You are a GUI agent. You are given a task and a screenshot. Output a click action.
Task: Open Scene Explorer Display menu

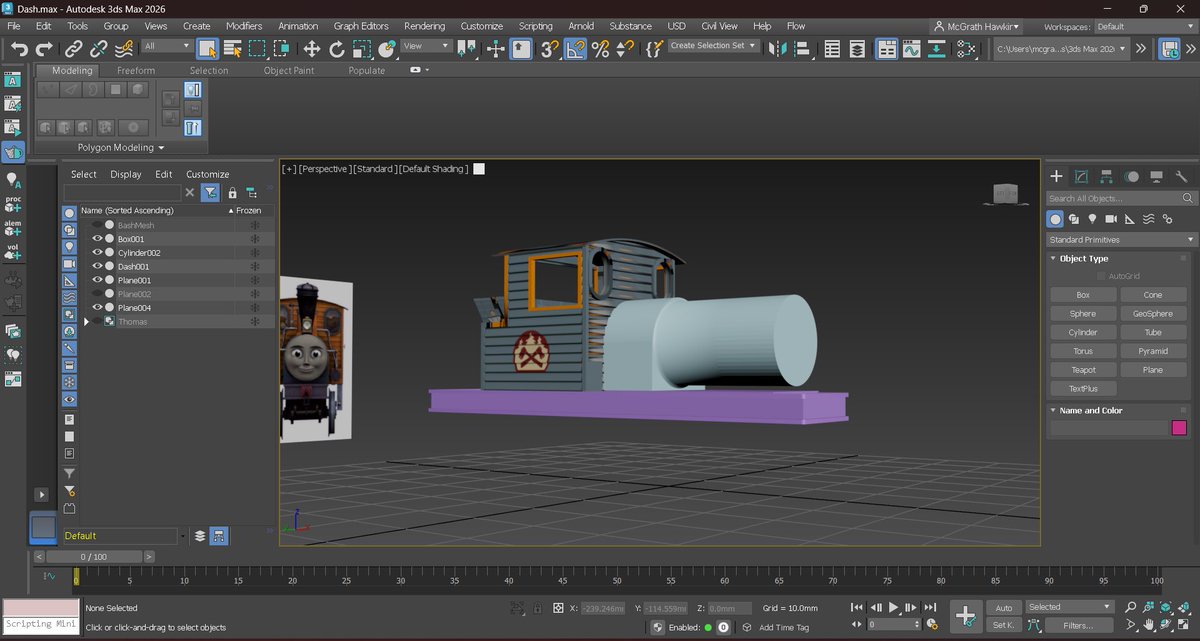[126, 174]
